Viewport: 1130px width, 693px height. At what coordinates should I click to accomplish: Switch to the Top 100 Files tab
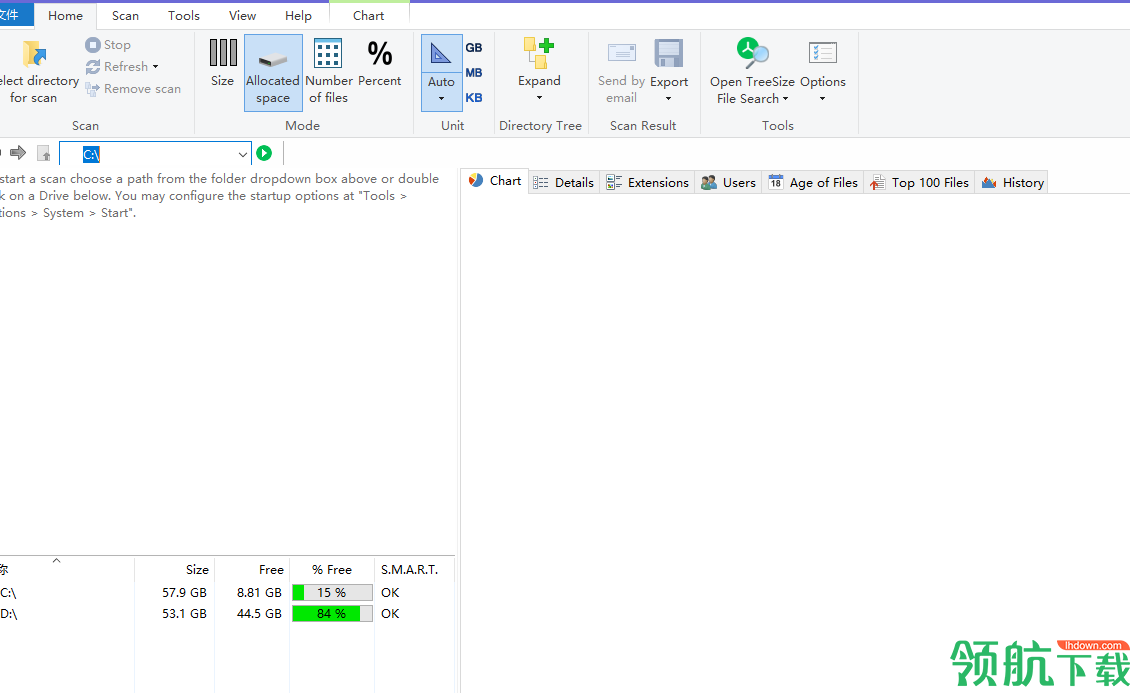pos(919,182)
